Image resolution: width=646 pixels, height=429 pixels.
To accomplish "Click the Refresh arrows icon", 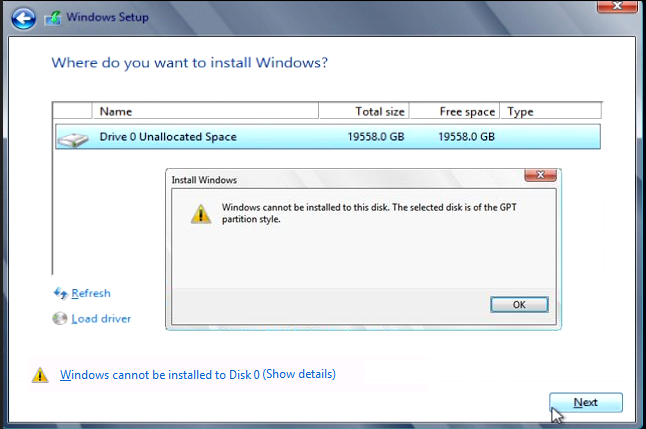I will tap(59, 293).
